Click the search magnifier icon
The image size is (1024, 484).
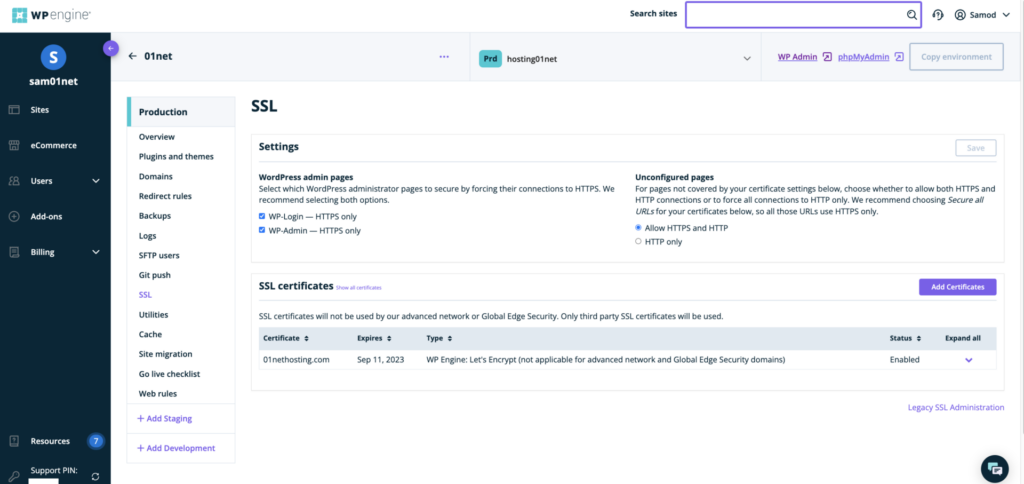click(912, 15)
